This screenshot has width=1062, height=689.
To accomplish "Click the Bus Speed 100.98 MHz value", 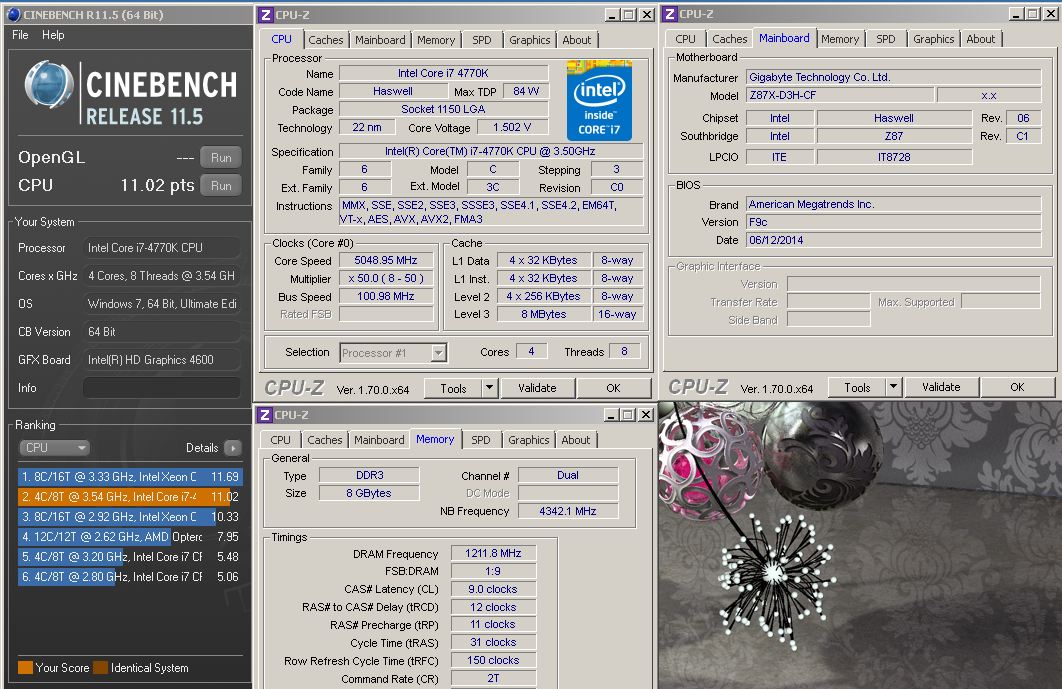I will click(x=386, y=296).
